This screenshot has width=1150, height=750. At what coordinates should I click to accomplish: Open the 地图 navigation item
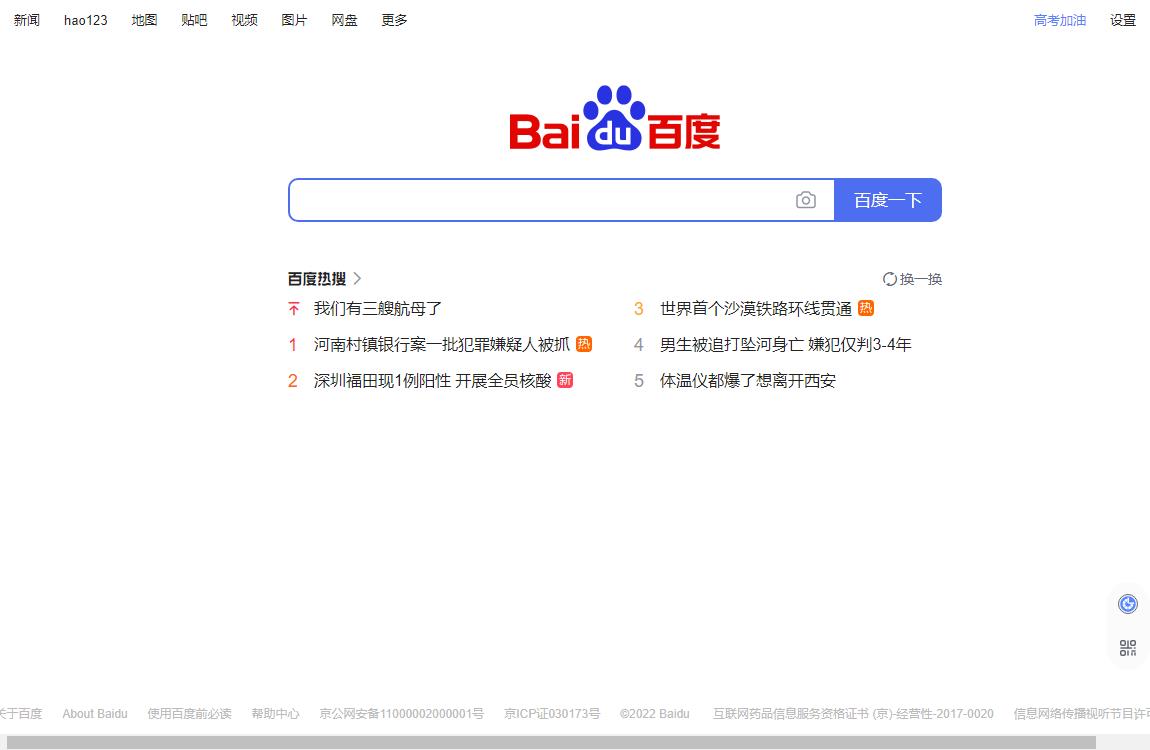[144, 20]
